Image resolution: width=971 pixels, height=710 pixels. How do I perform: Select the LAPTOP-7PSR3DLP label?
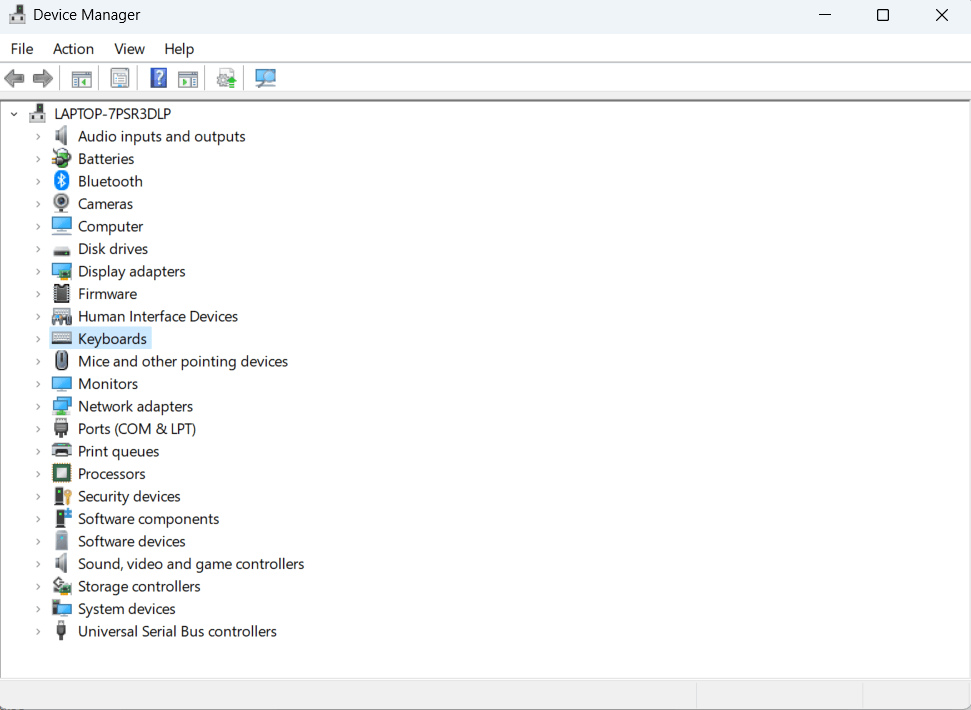pyautogui.click(x=113, y=114)
